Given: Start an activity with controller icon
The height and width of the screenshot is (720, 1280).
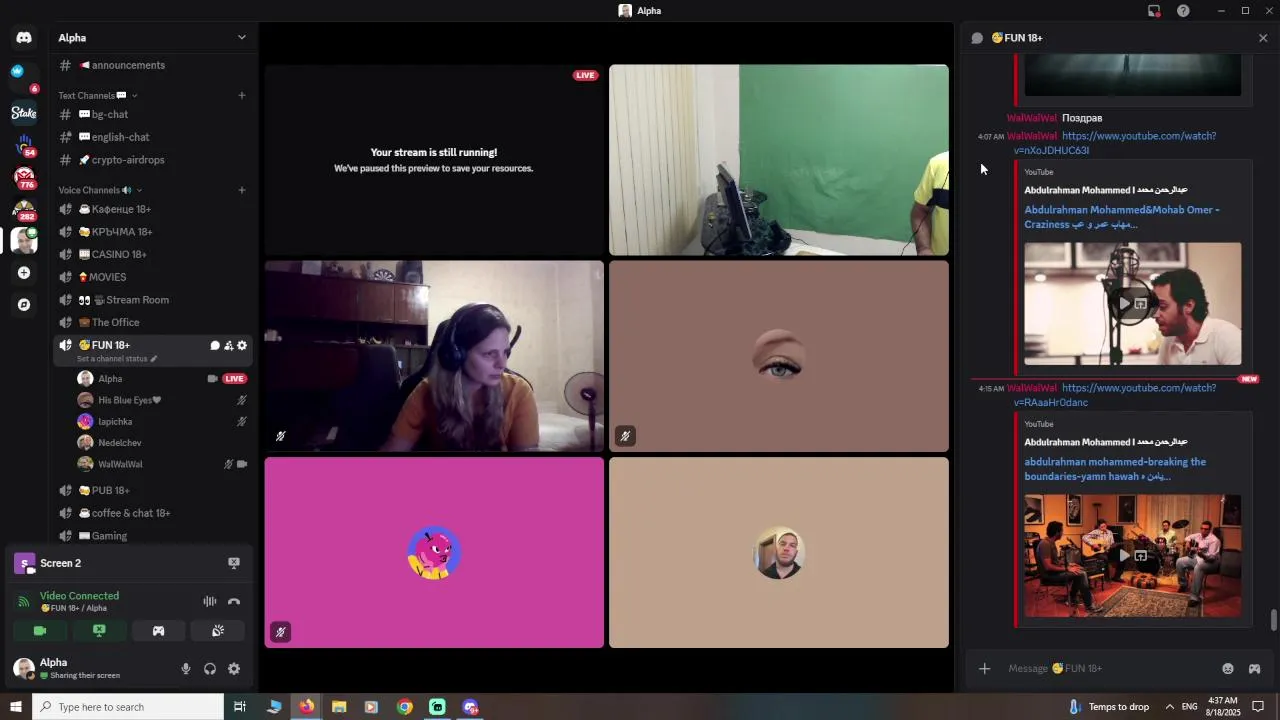Looking at the screenshot, I should (x=158, y=631).
